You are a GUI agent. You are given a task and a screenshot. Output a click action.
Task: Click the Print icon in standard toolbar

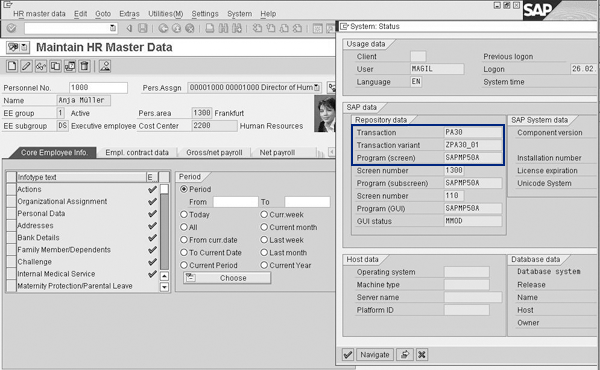(x=210, y=28)
